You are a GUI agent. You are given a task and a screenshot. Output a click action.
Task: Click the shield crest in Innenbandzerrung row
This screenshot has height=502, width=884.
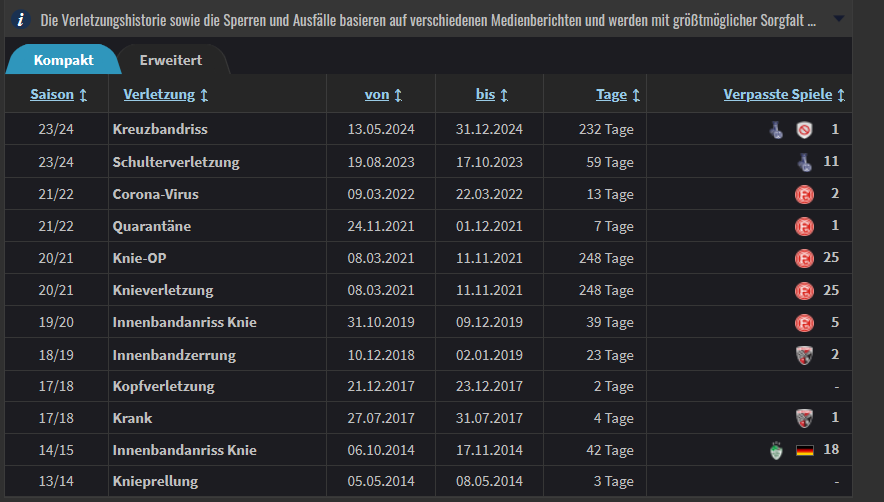(x=805, y=355)
